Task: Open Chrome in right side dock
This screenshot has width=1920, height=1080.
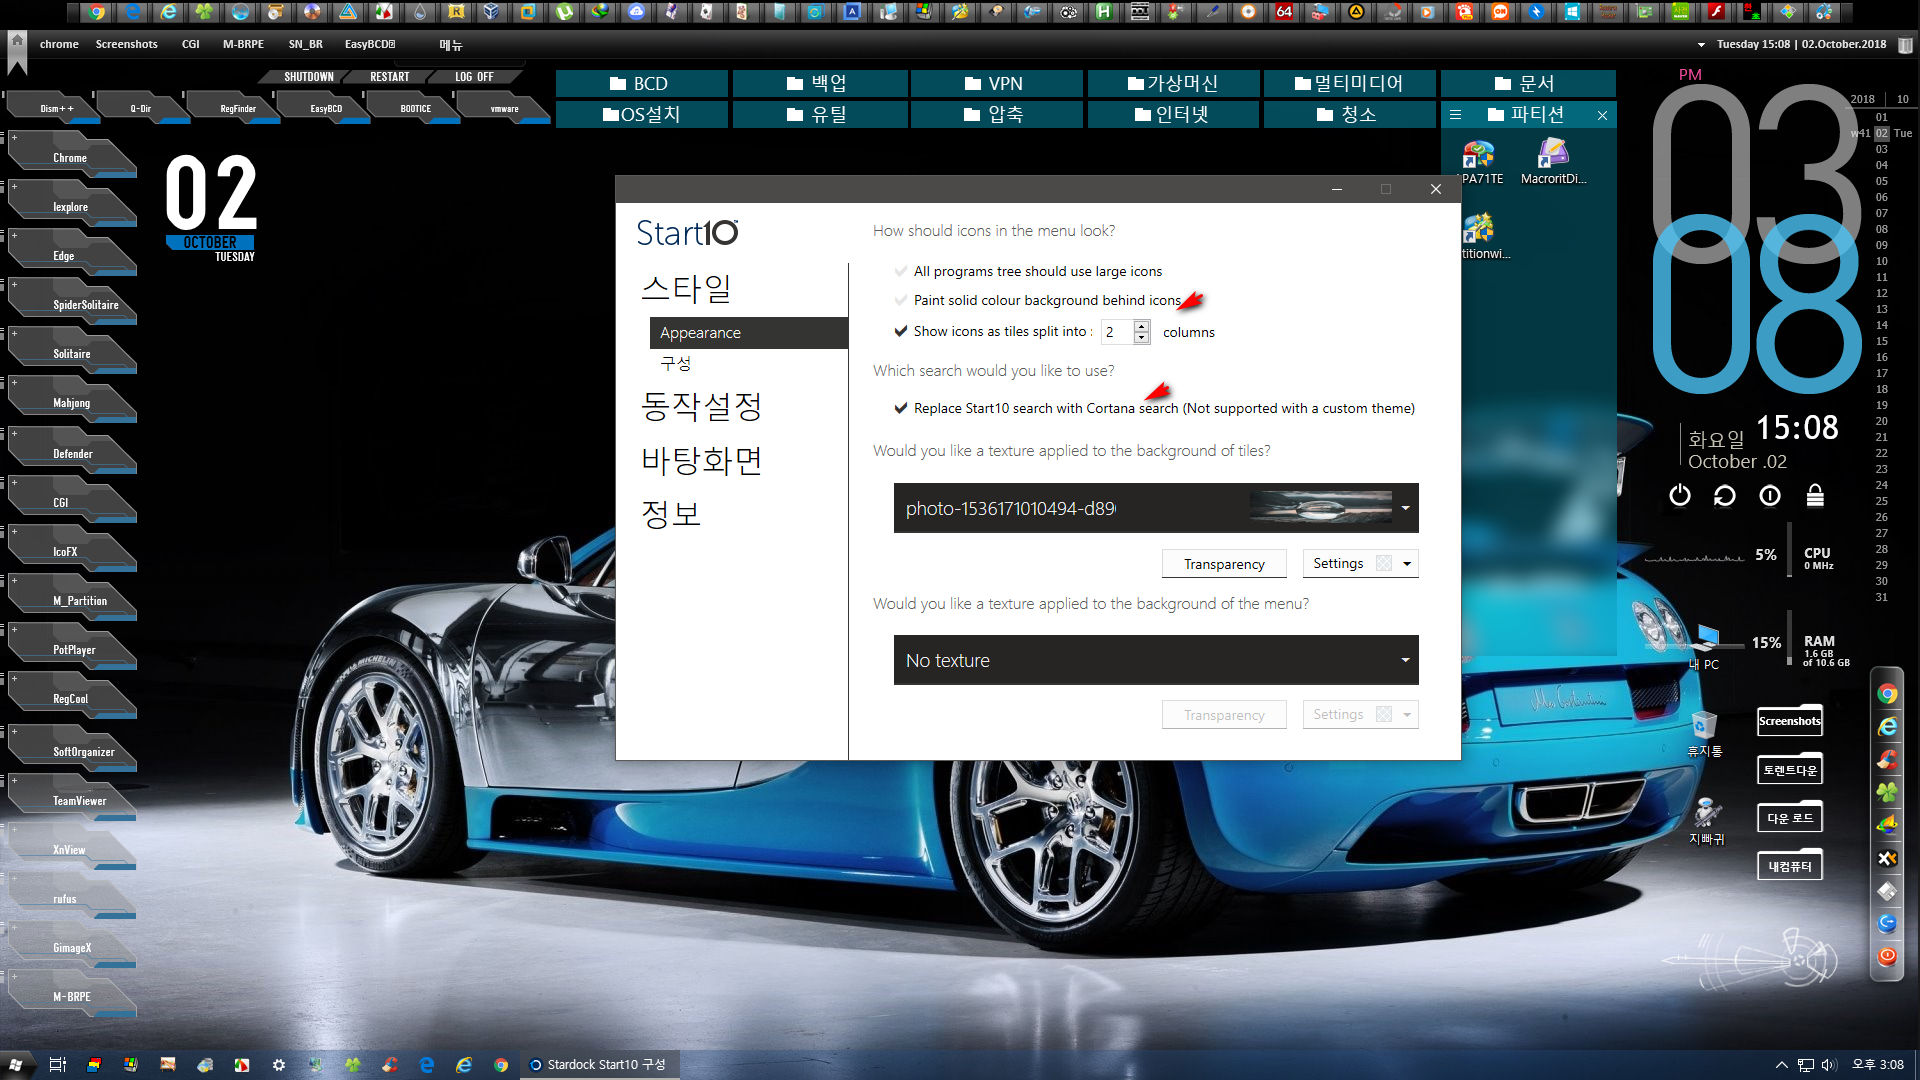Action: pos(1887,694)
